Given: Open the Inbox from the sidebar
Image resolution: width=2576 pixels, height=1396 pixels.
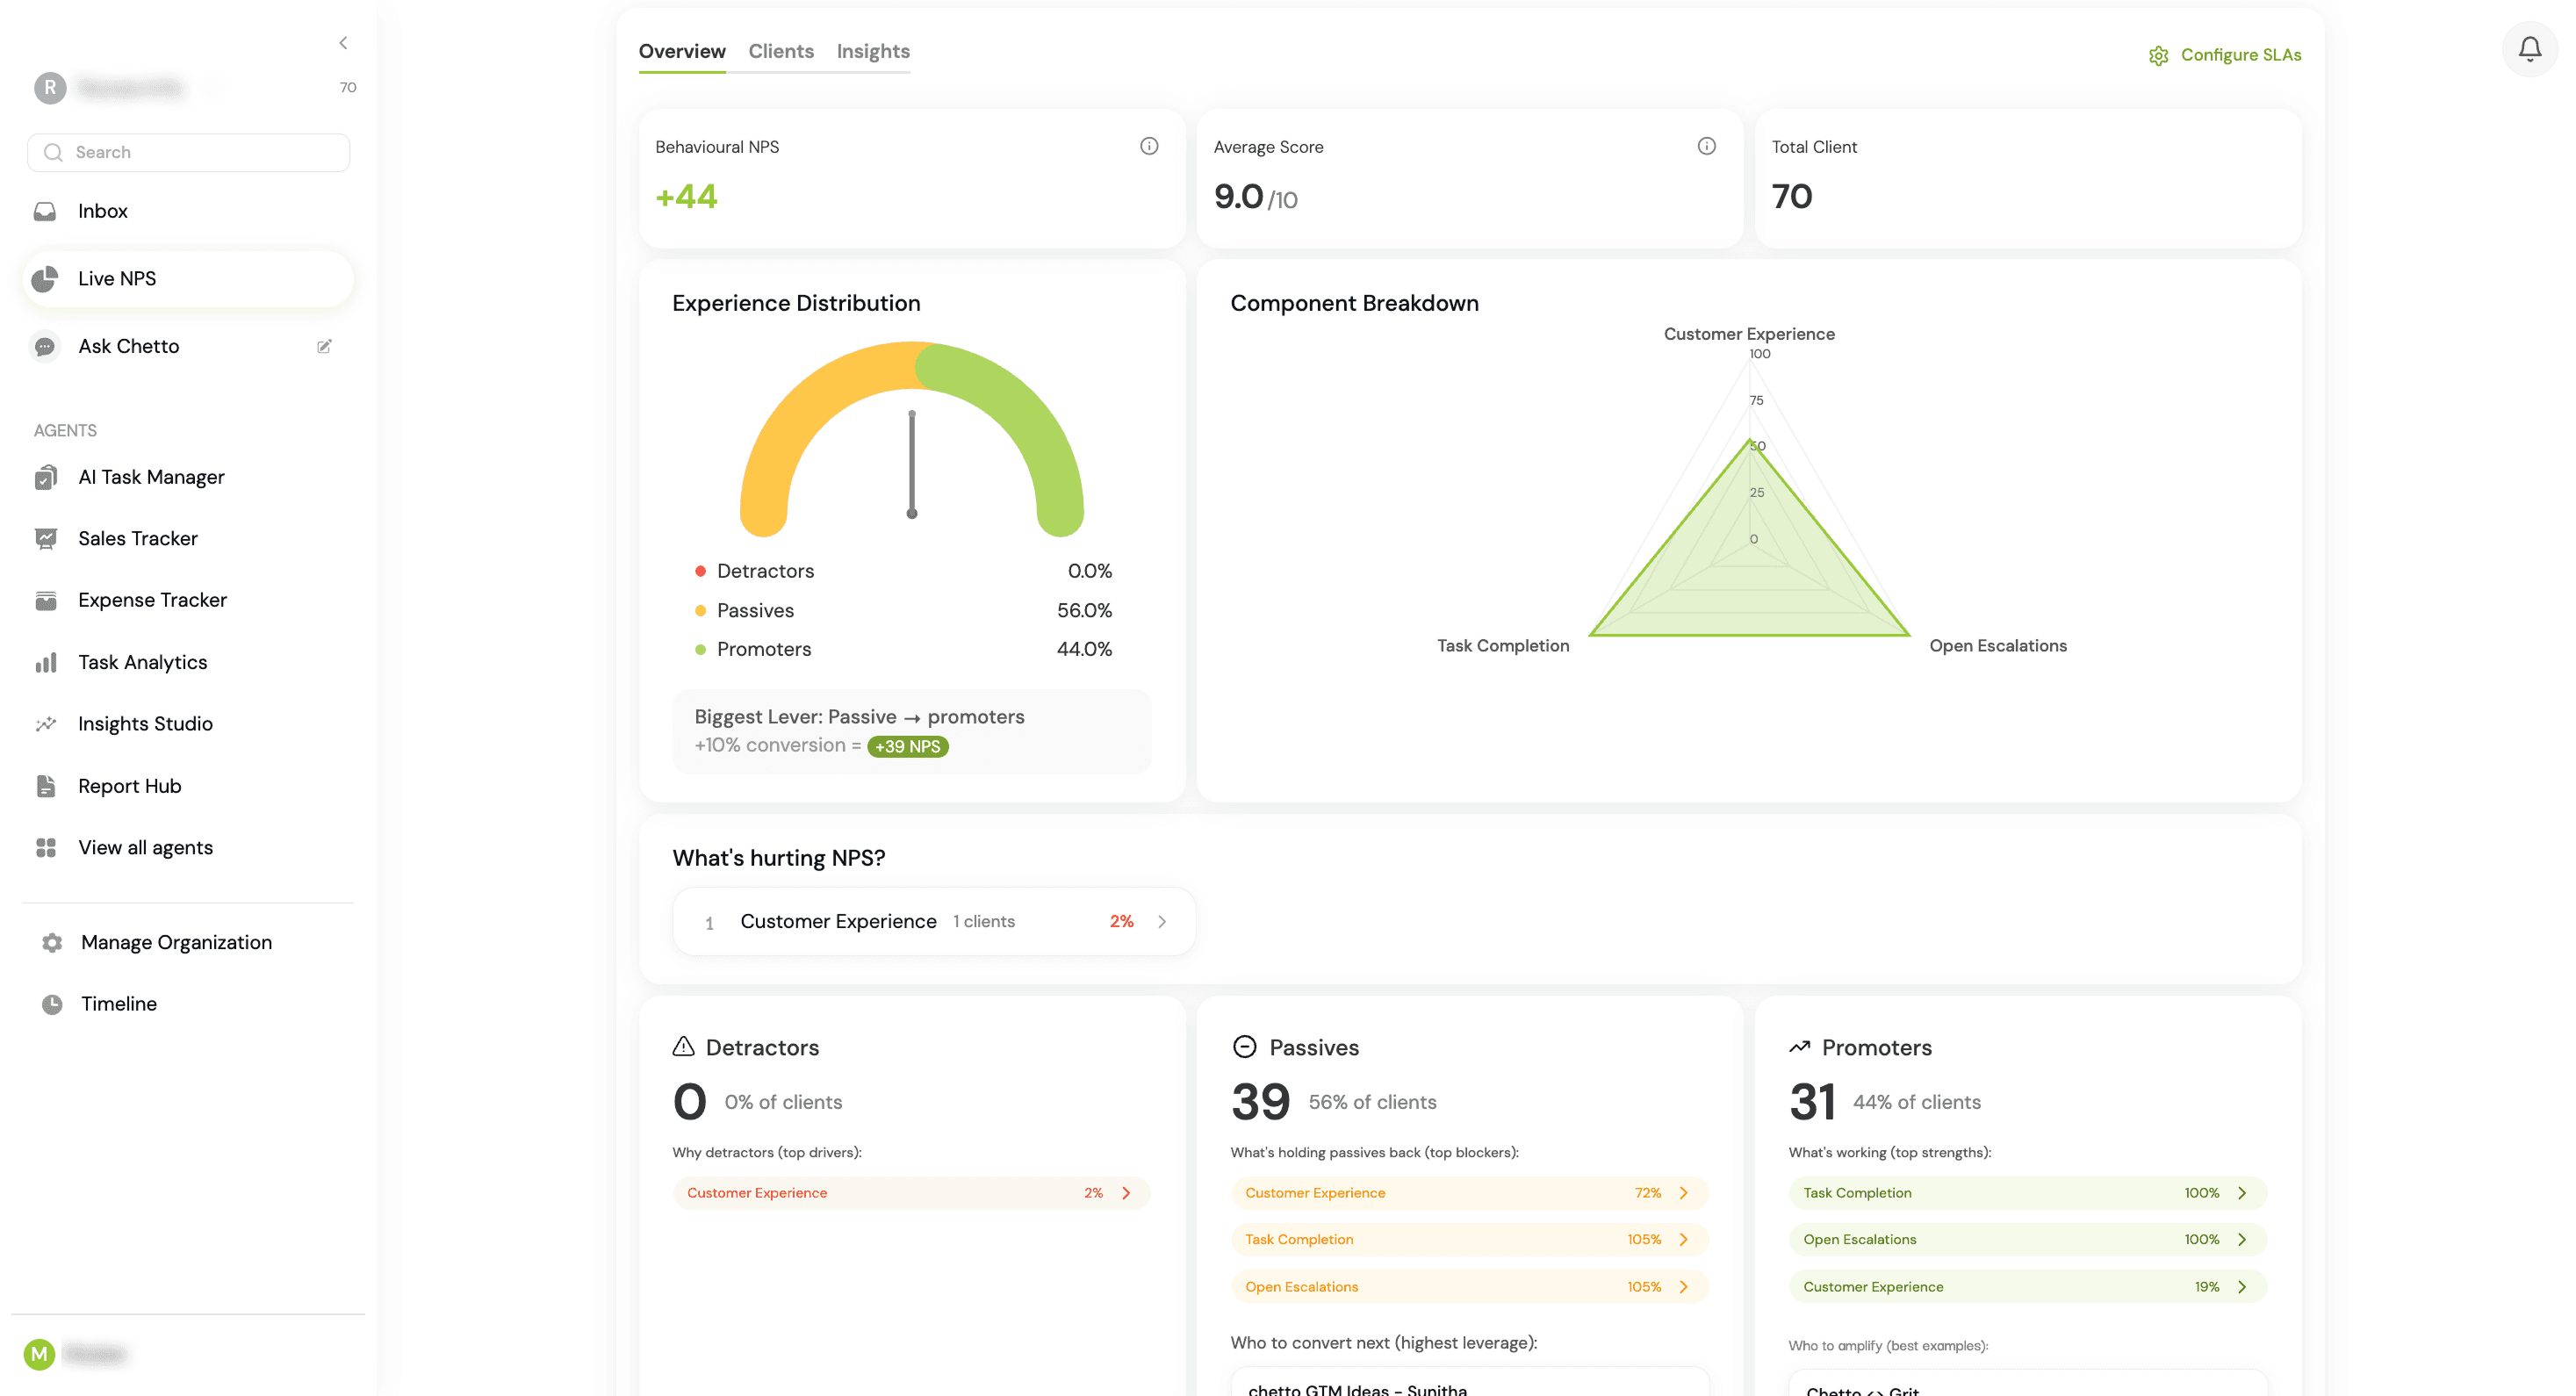Looking at the screenshot, I should pos(102,211).
